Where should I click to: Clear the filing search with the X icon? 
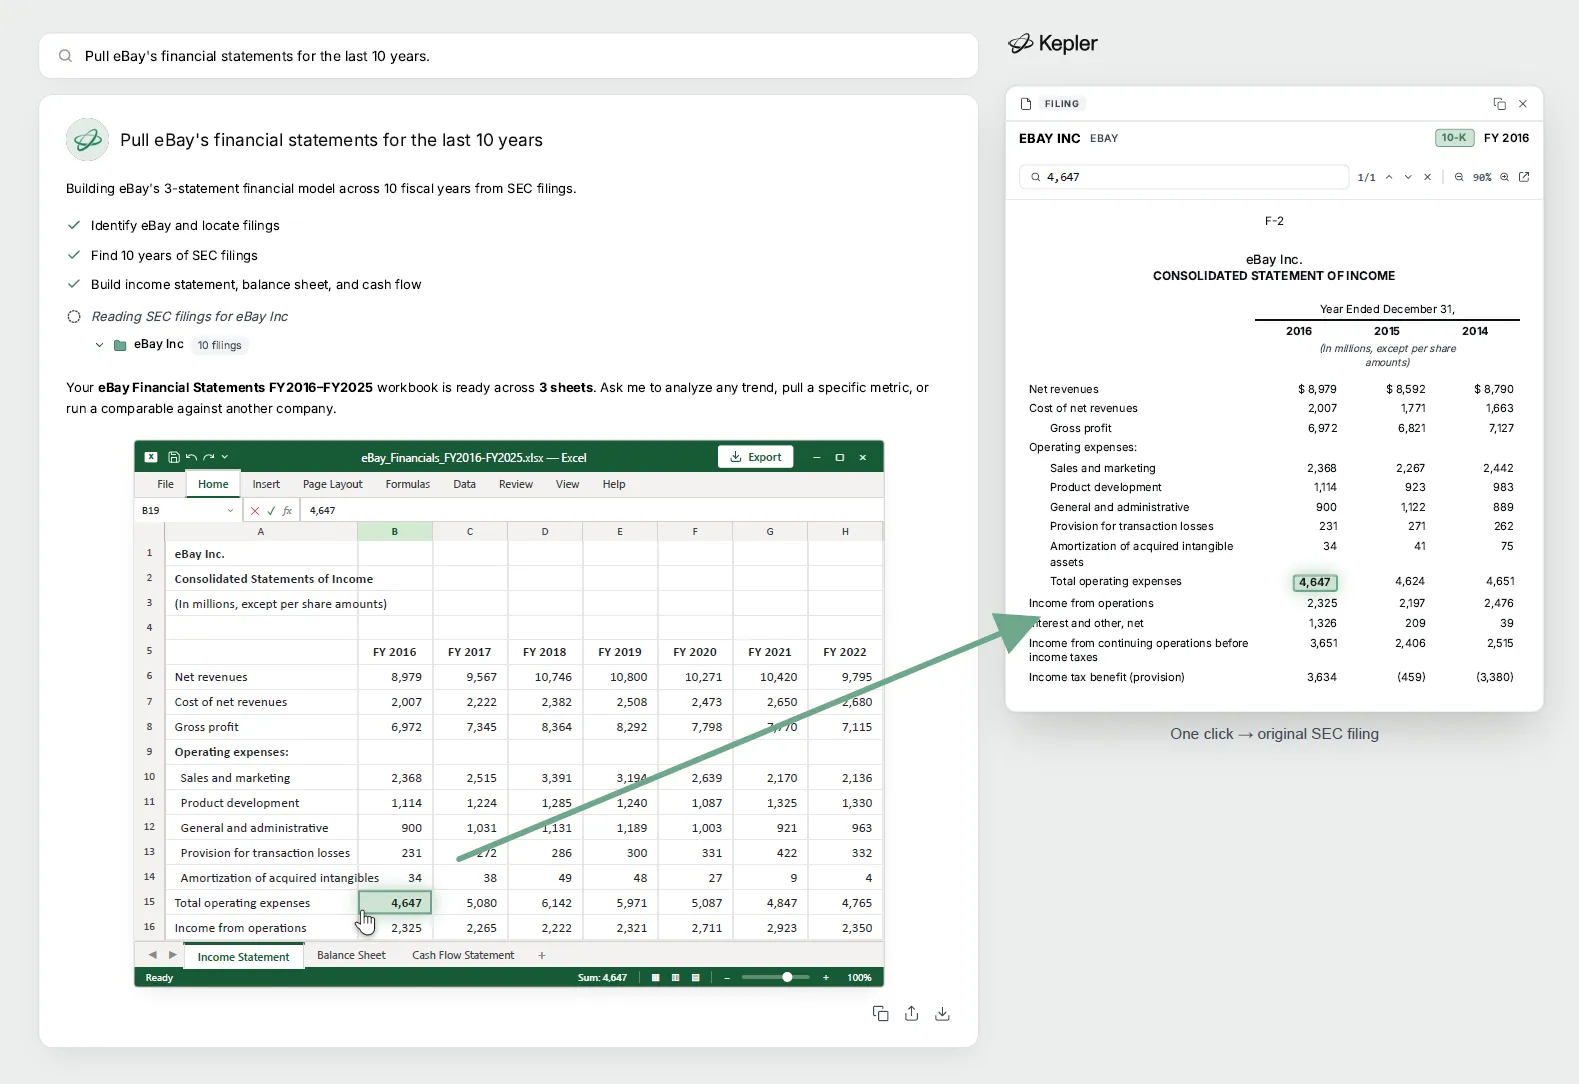(x=1427, y=177)
